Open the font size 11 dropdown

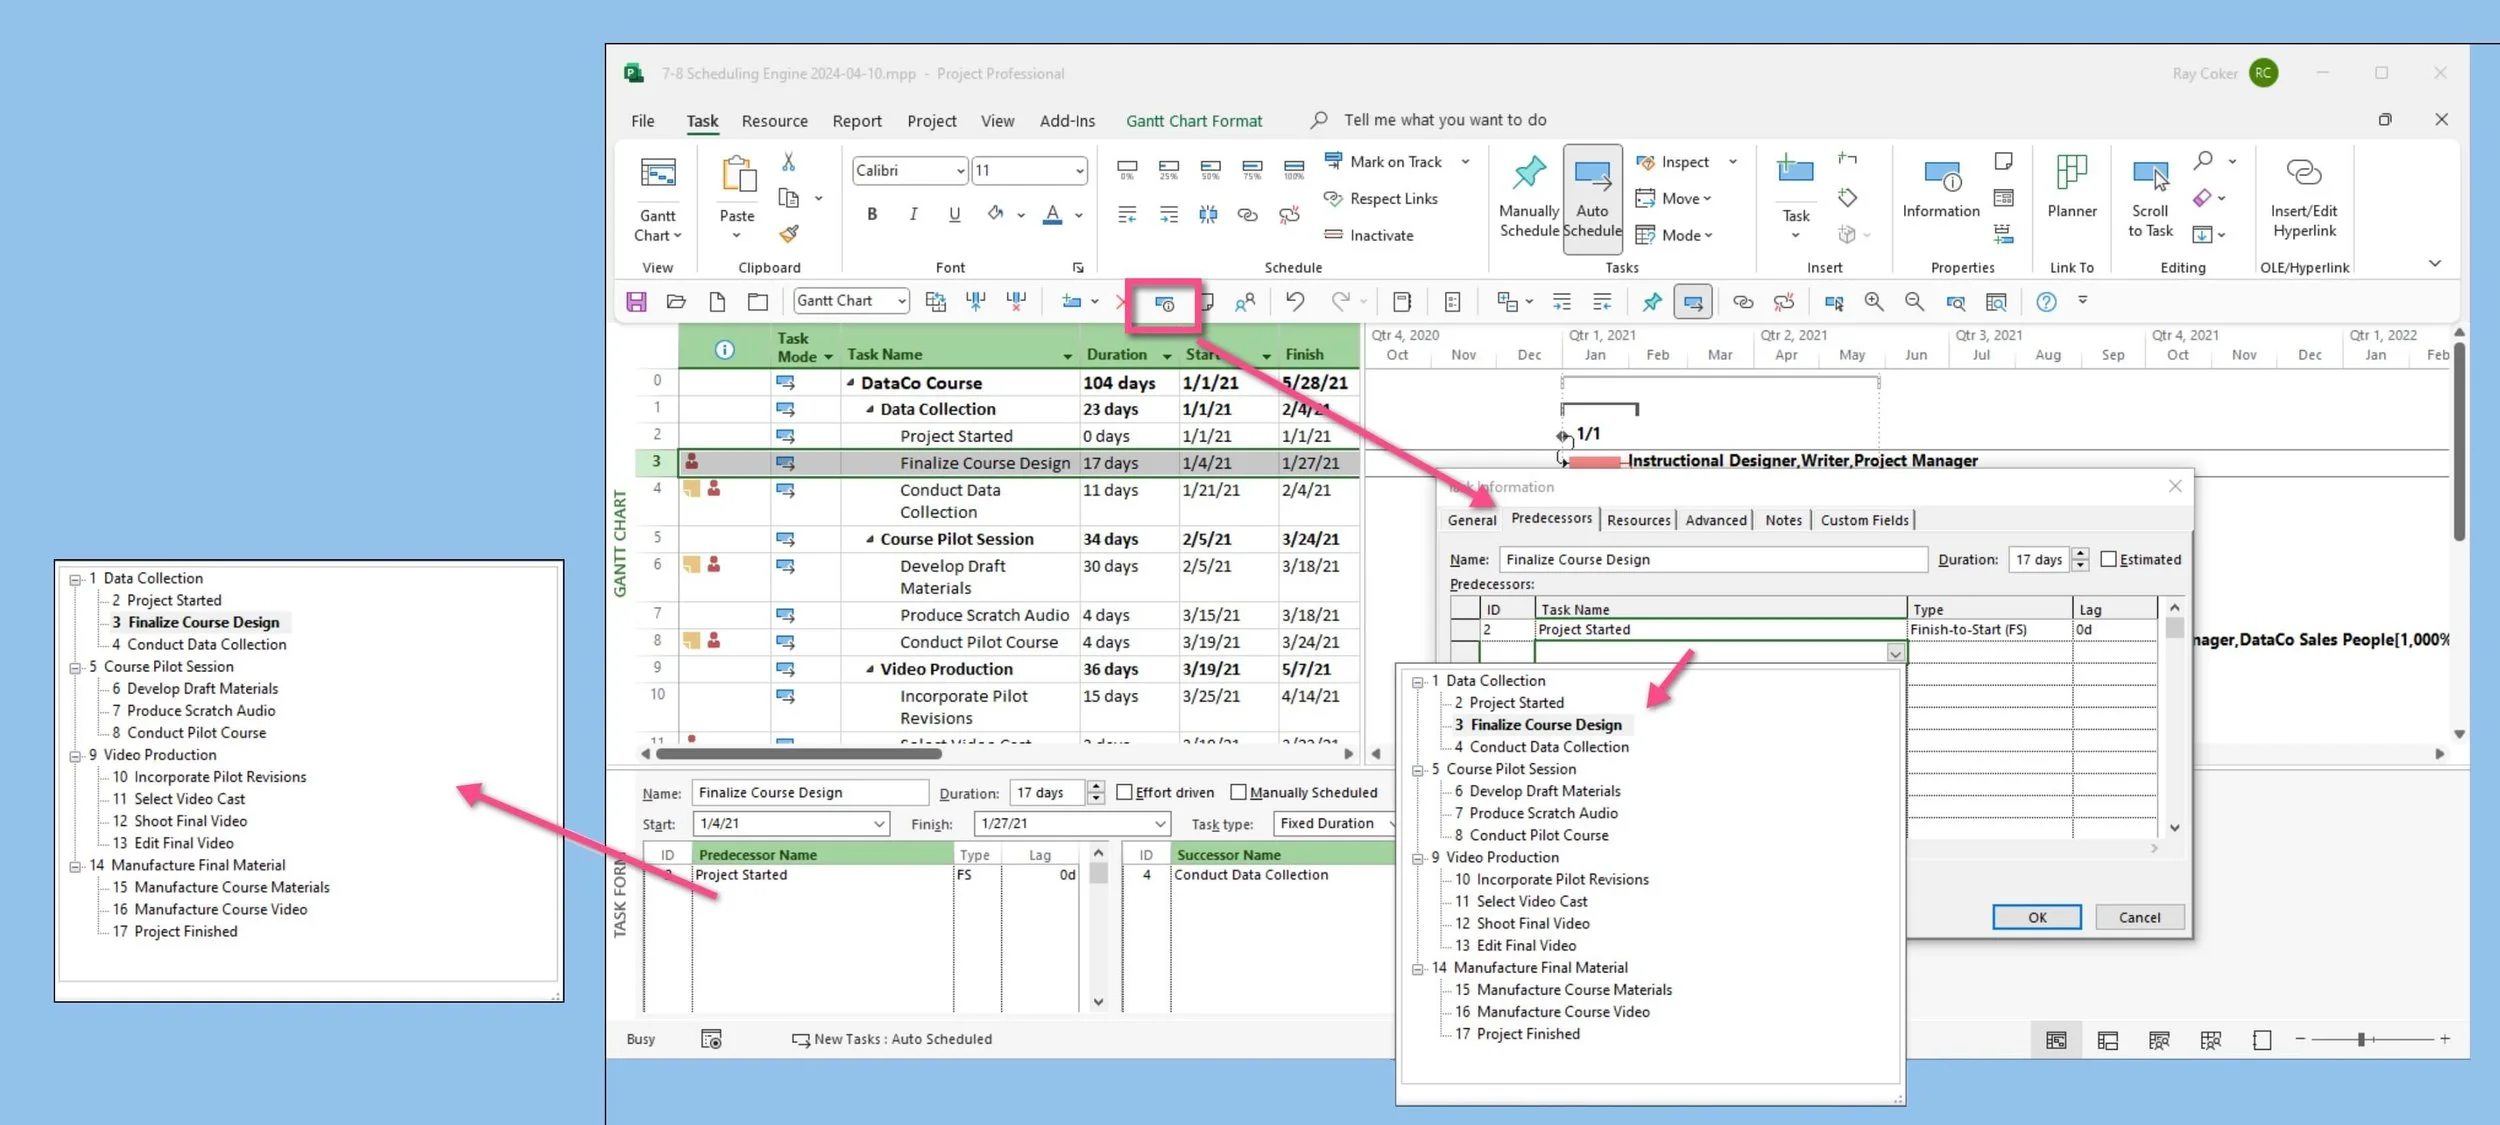(1079, 171)
